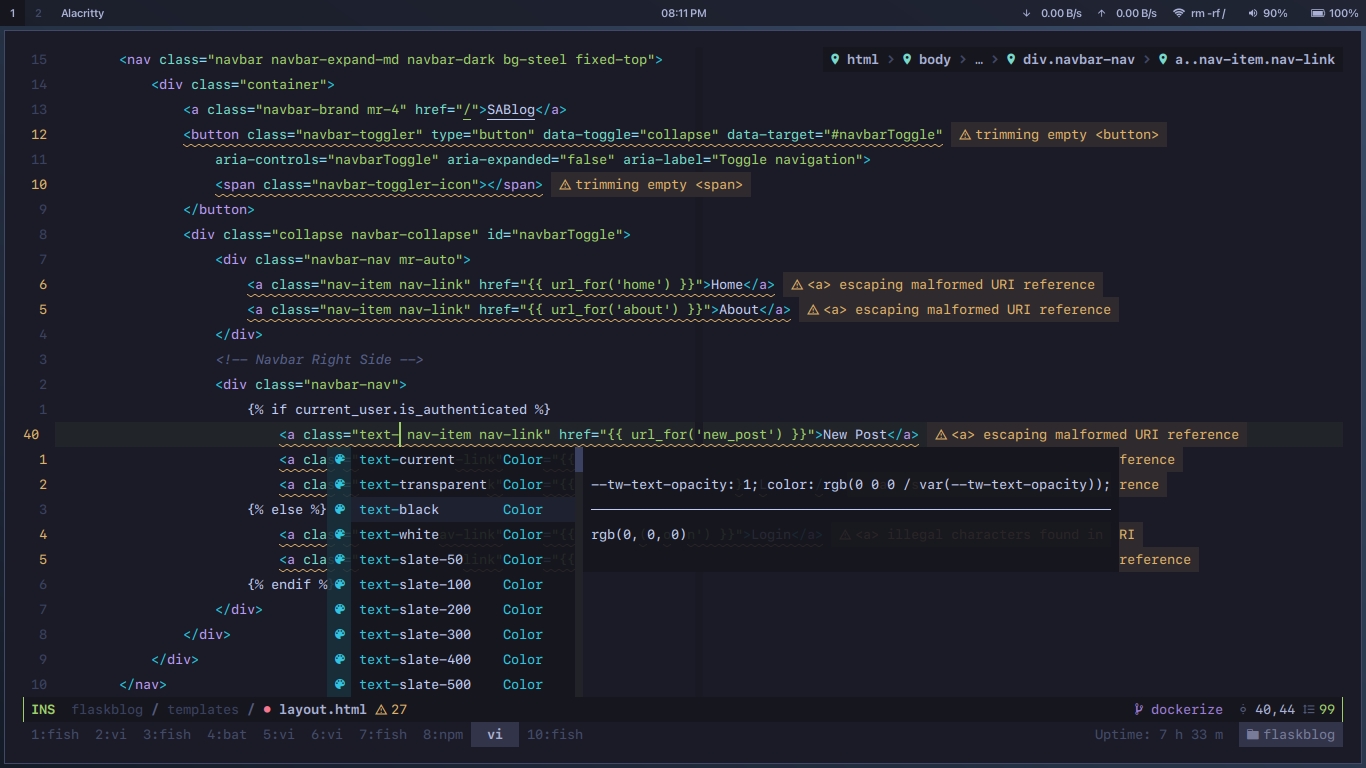Image resolution: width=1366 pixels, height=768 pixels.
Task: Click rgb(0, 0, 0) preview text
Action: (639, 534)
